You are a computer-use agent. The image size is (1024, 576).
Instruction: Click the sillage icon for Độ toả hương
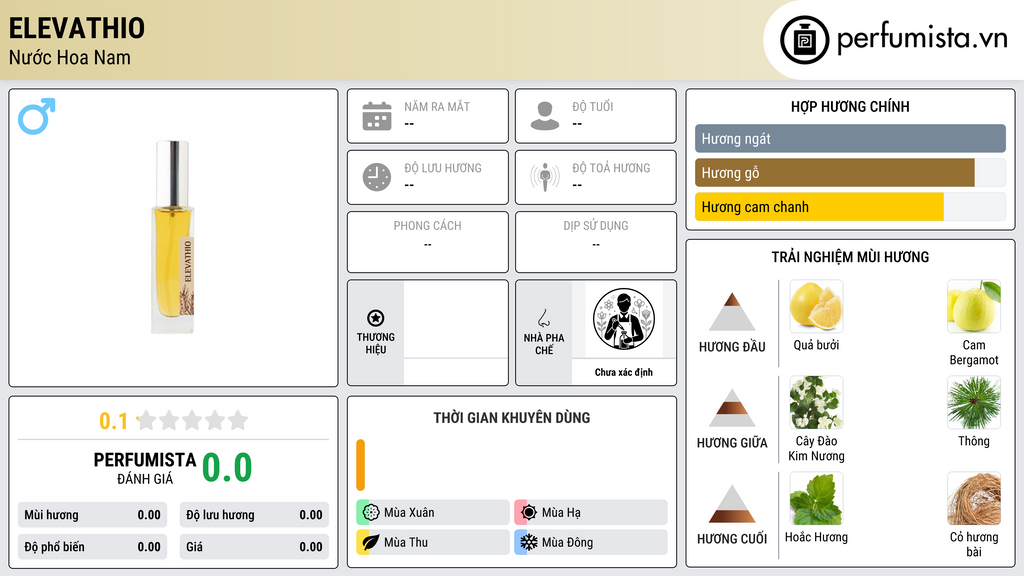pyautogui.click(x=545, y=177)
